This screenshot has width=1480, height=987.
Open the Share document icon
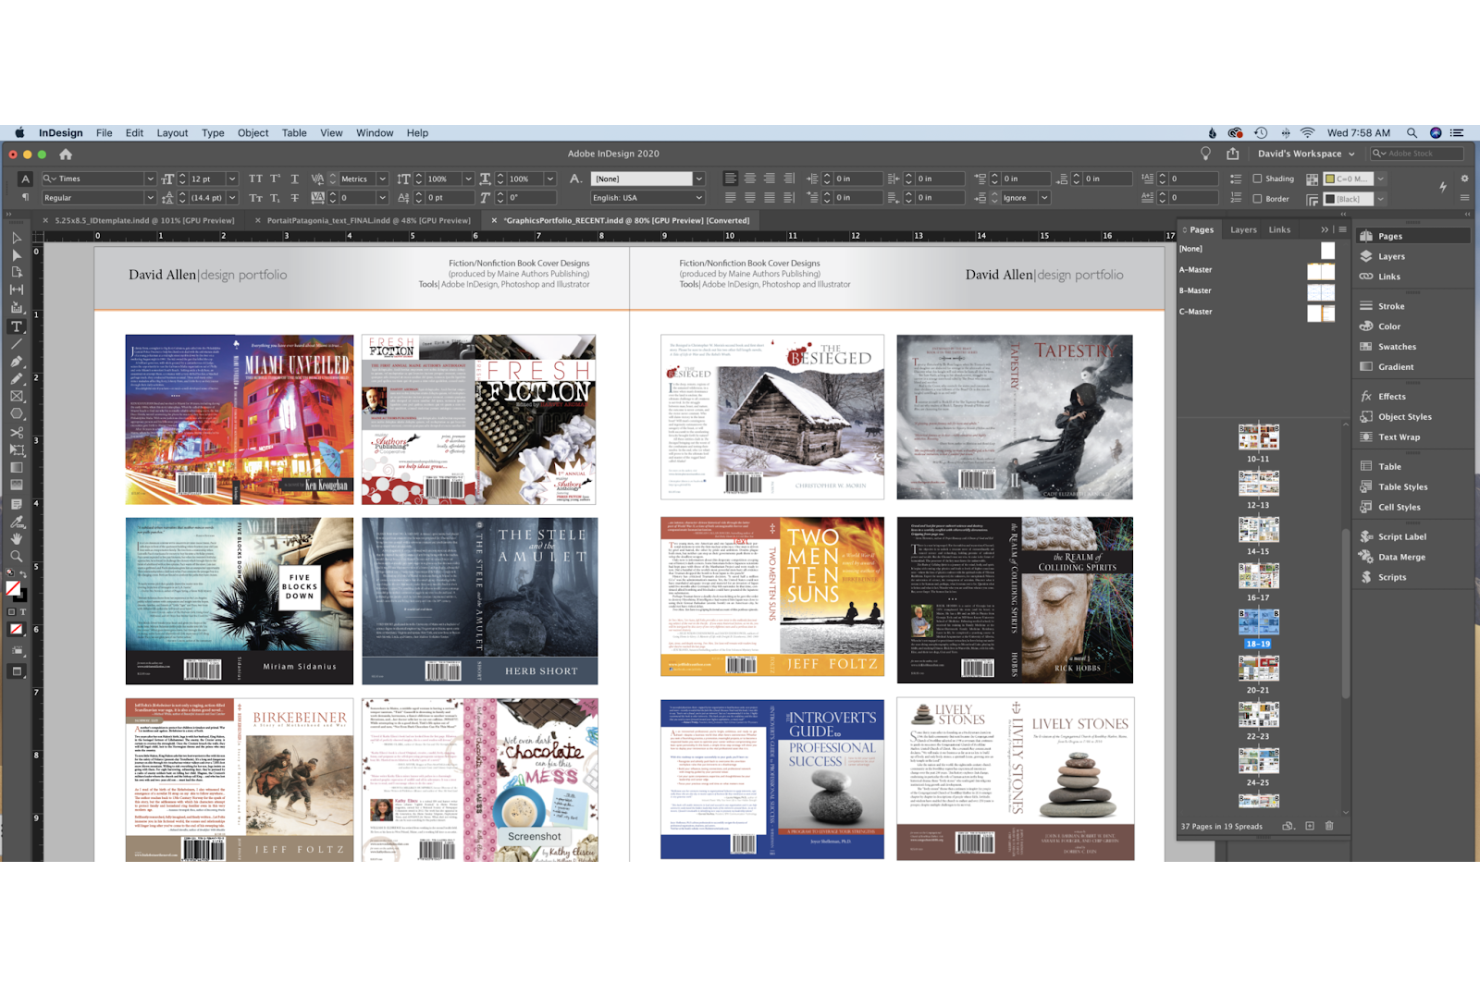[1232, 154]
